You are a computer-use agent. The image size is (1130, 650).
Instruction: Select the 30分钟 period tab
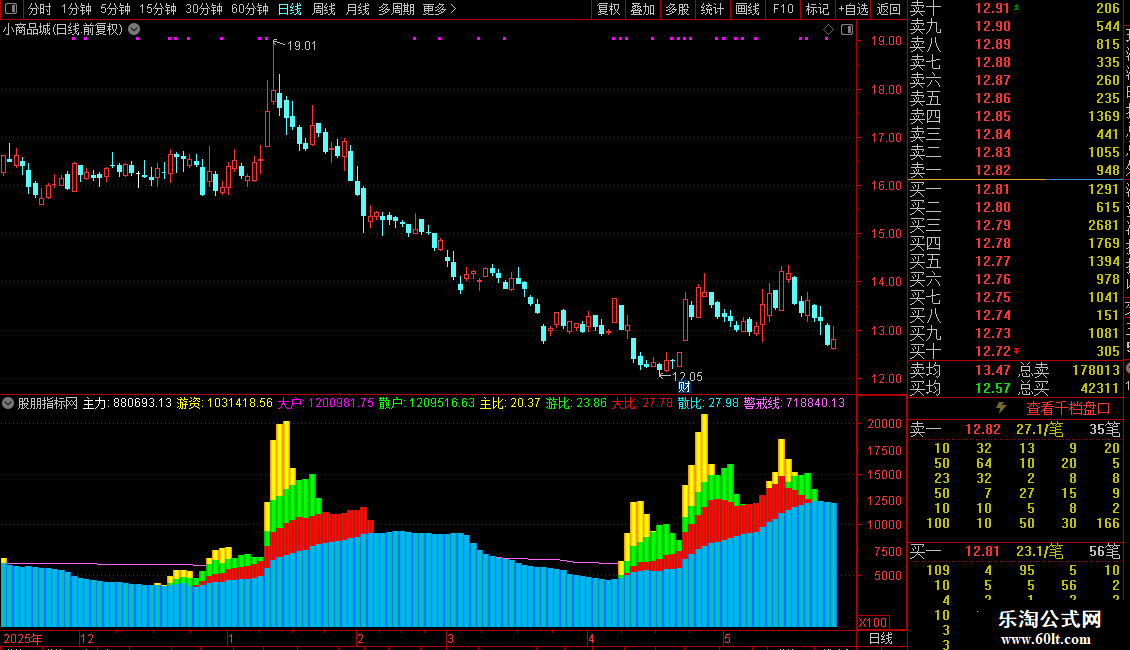(204, 9)
